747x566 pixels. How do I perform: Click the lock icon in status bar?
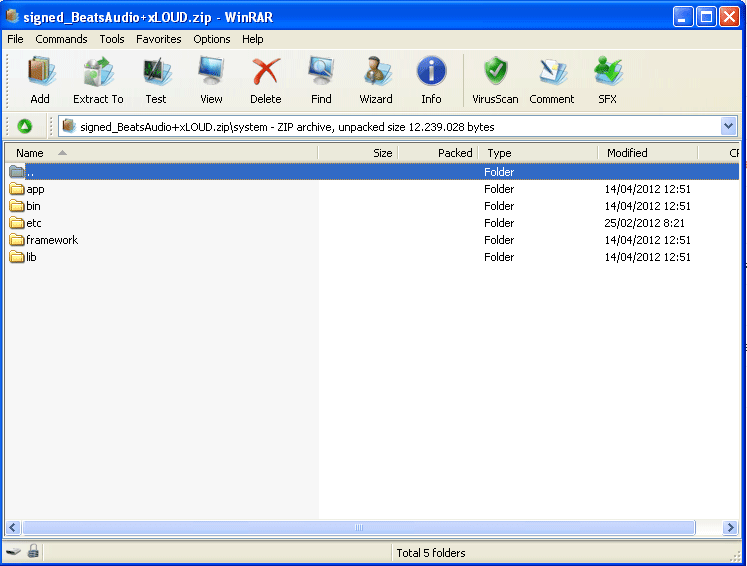tap(33, 551)
